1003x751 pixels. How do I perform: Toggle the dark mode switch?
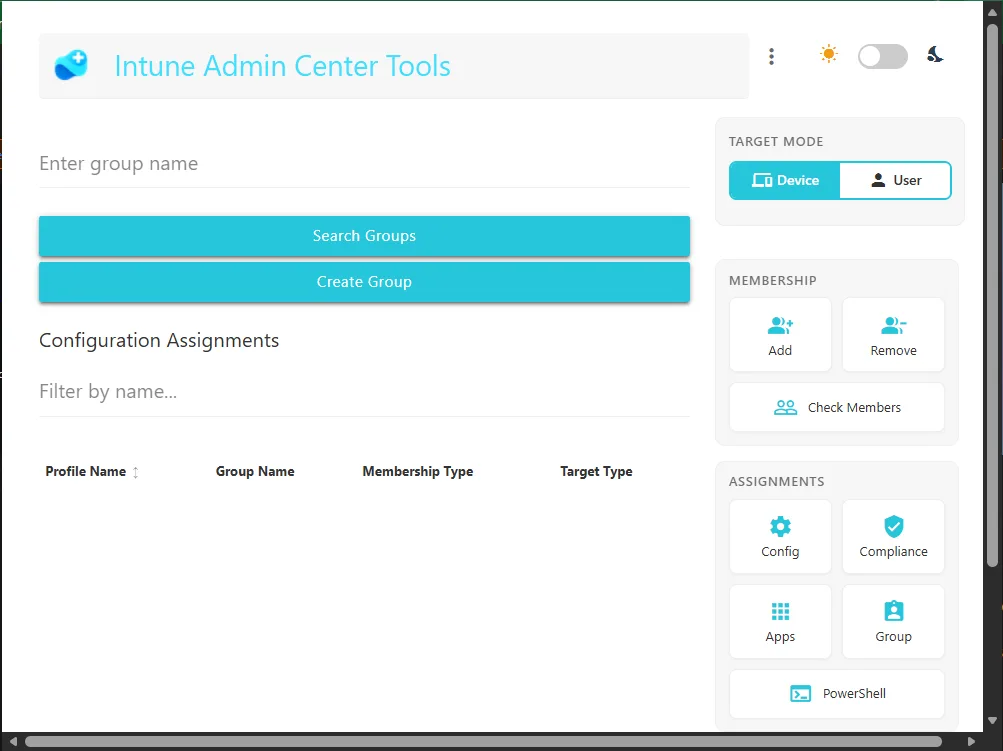coord(883,56)
